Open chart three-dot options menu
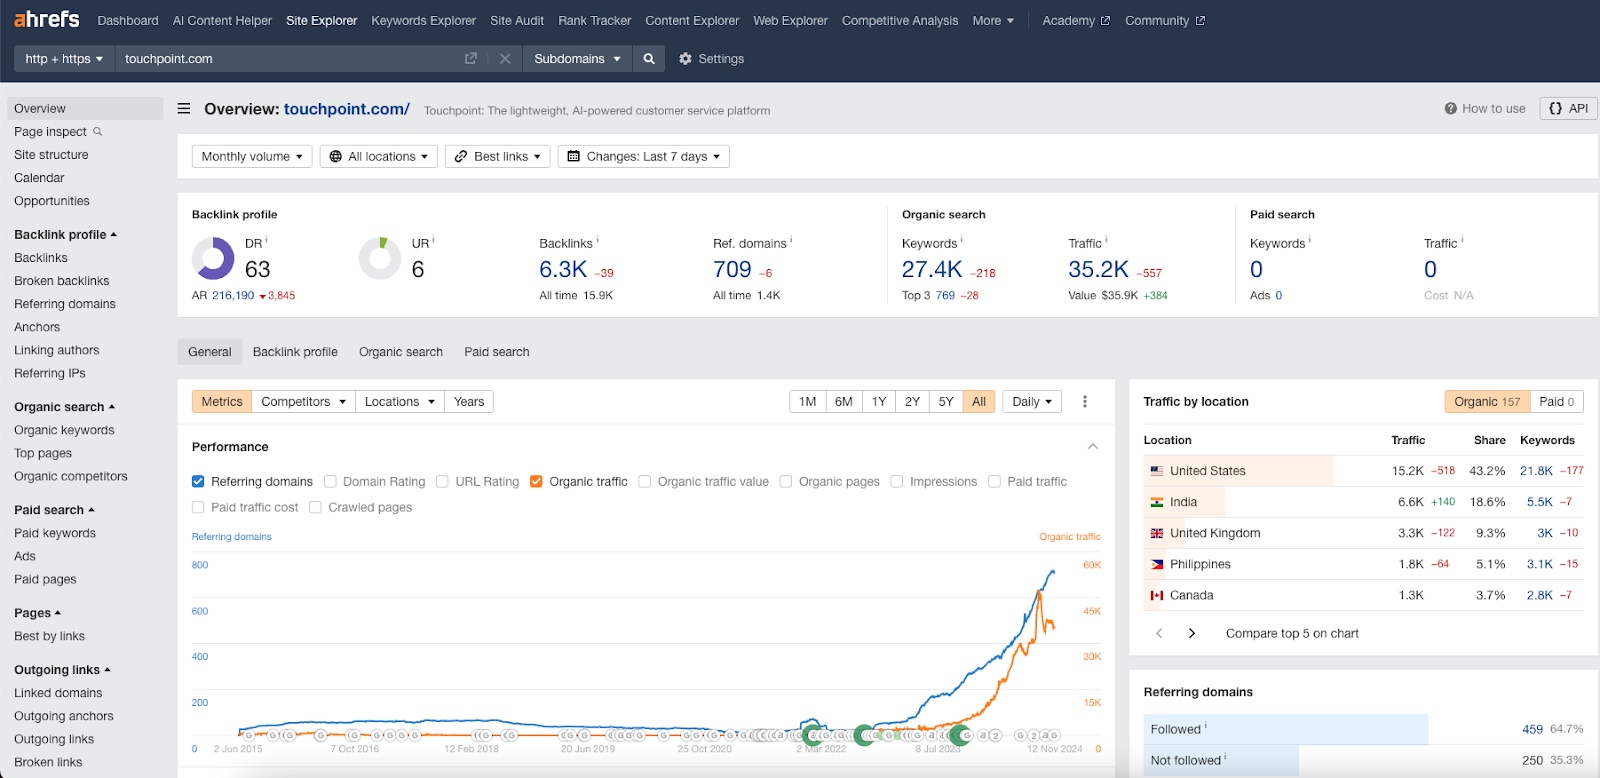This screenshot has width=1600, height=778. click(1085, 401)
